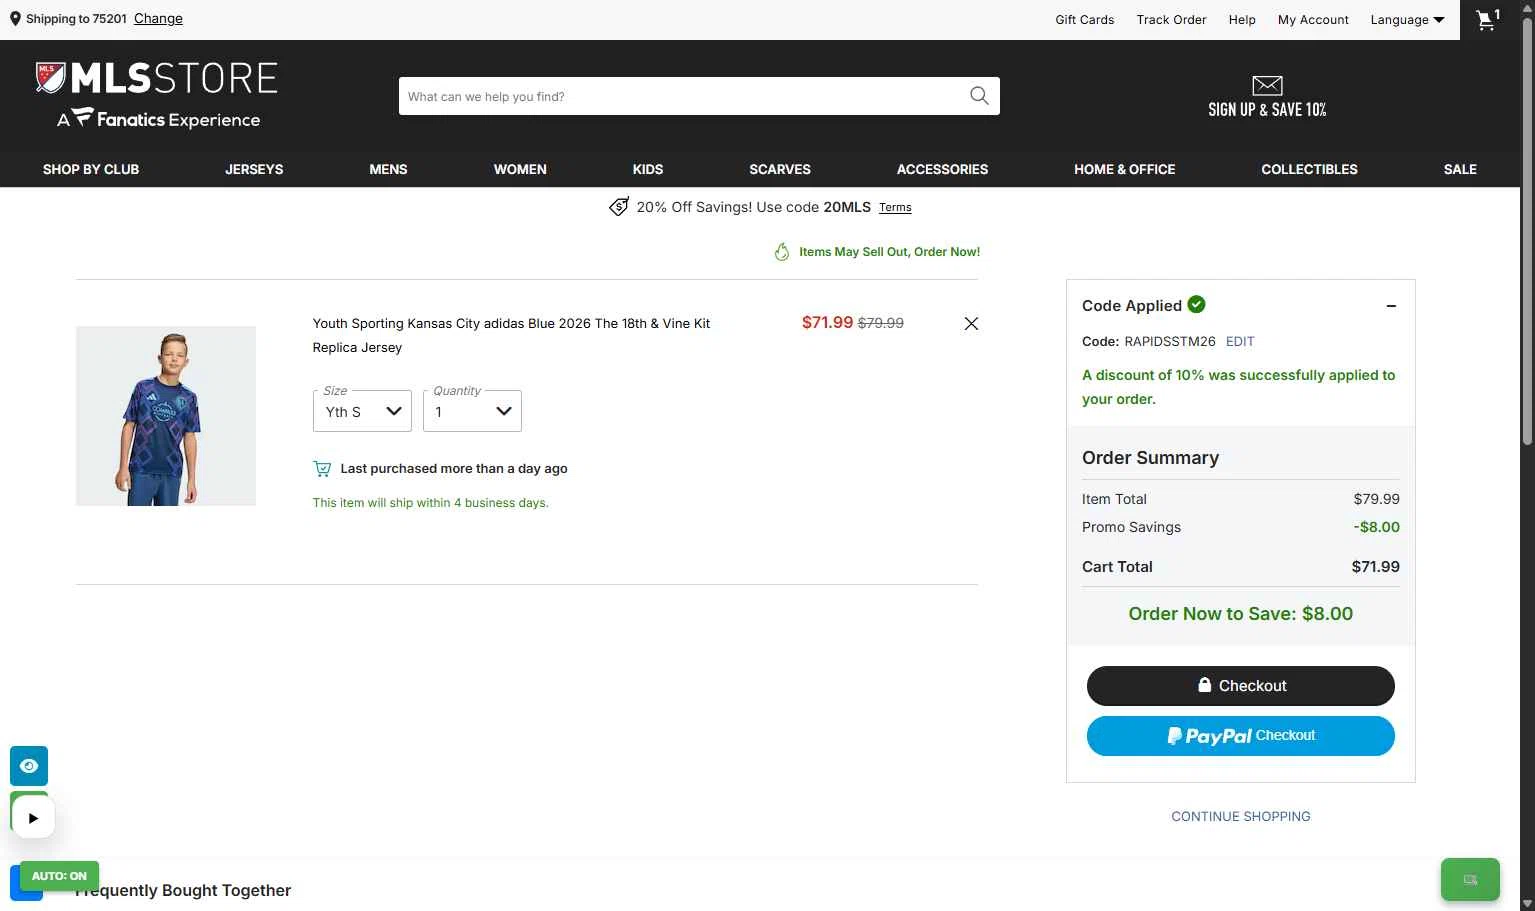Image resolution: width=1535 pixels, height=911 pixels.
Task: Open the Sporting Kansas City jersey title
Action: tap(511, 335)
